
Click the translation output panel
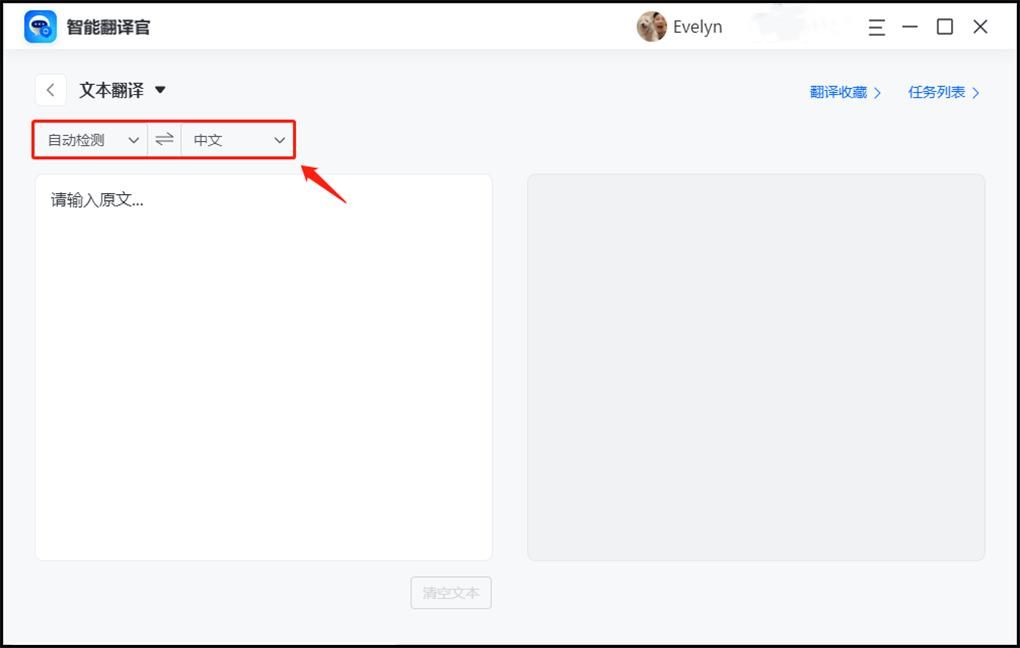pyautogui.click(x=756, y=367)
